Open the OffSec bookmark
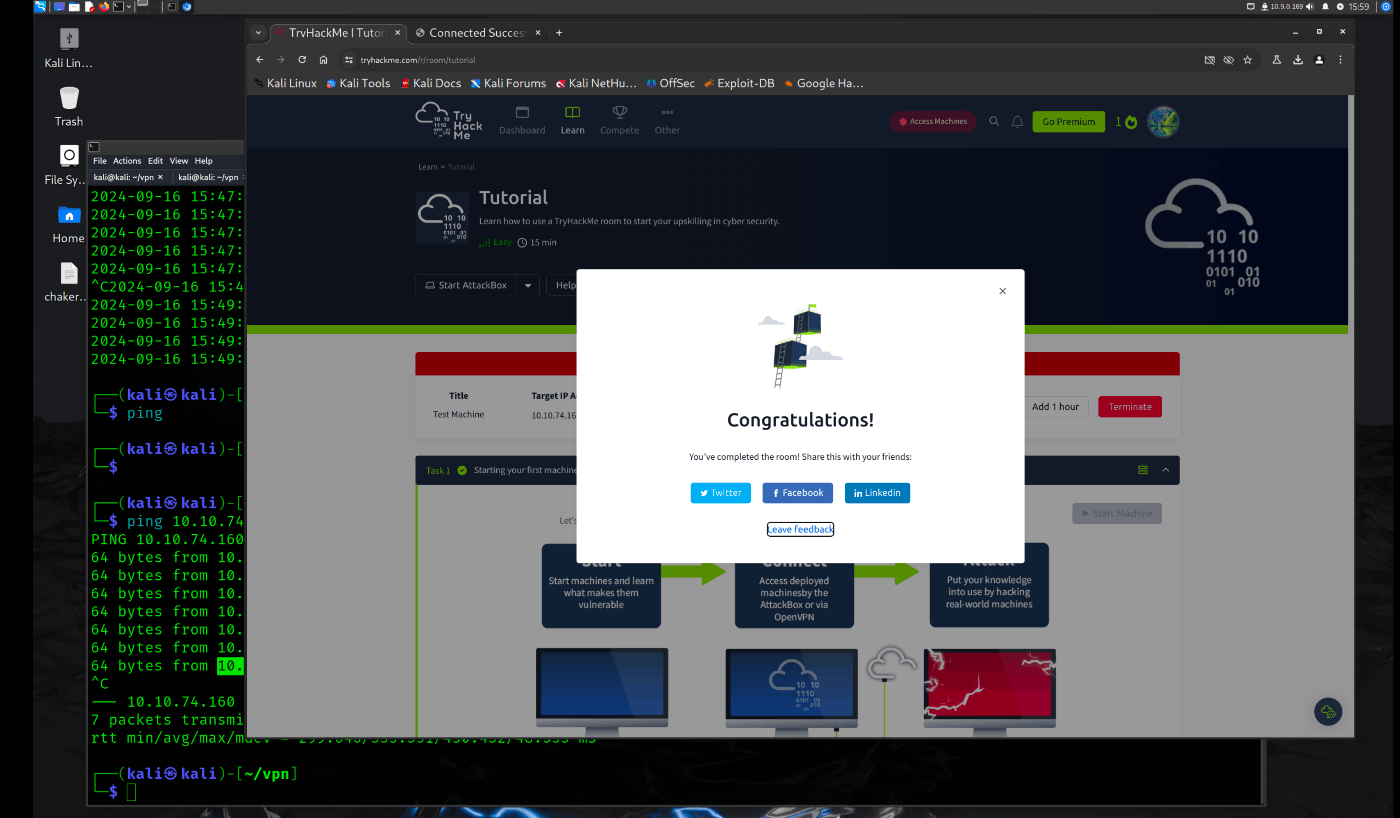This screenshot has height=818, width=1400. tap(670, 83)
